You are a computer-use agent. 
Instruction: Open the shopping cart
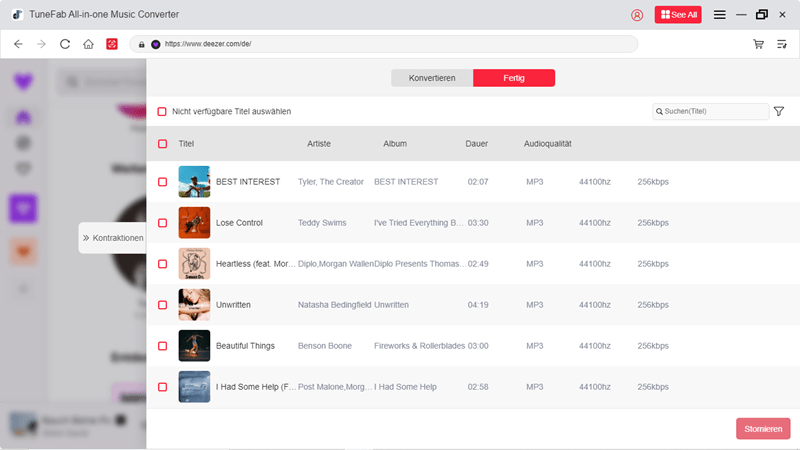coord(758,44)
